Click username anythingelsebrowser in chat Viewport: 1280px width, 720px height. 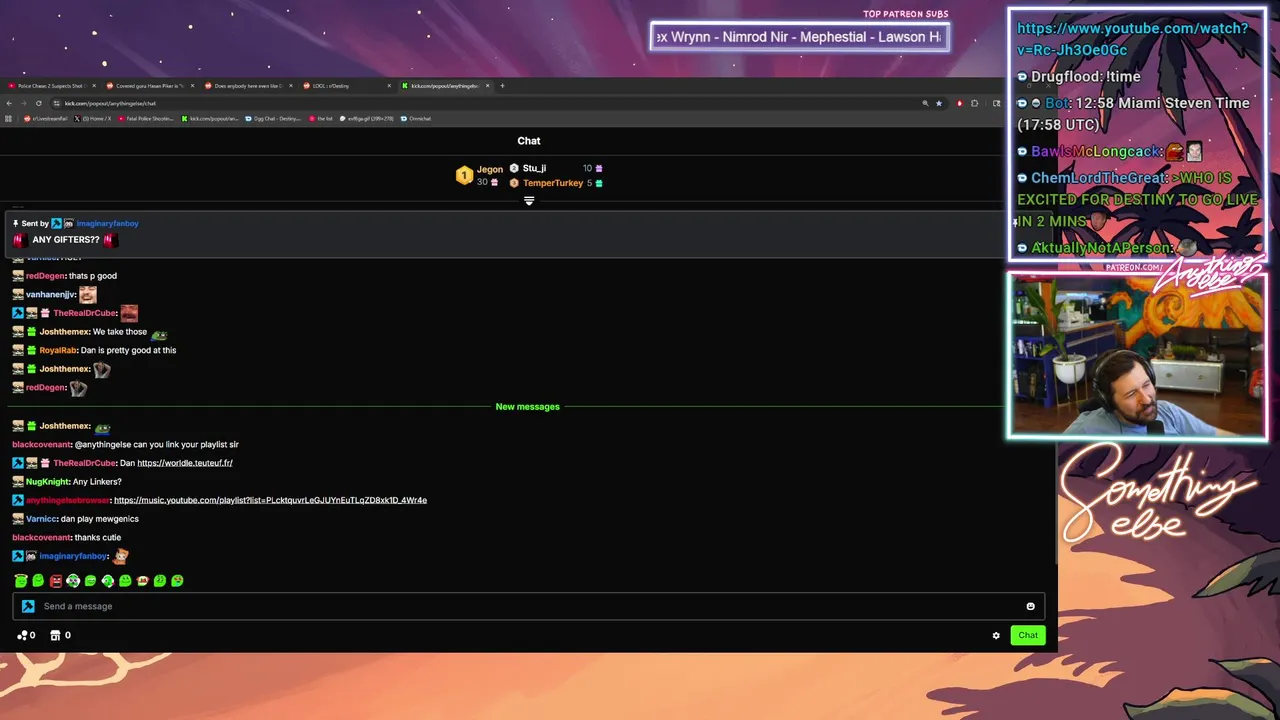pos(67,500)
